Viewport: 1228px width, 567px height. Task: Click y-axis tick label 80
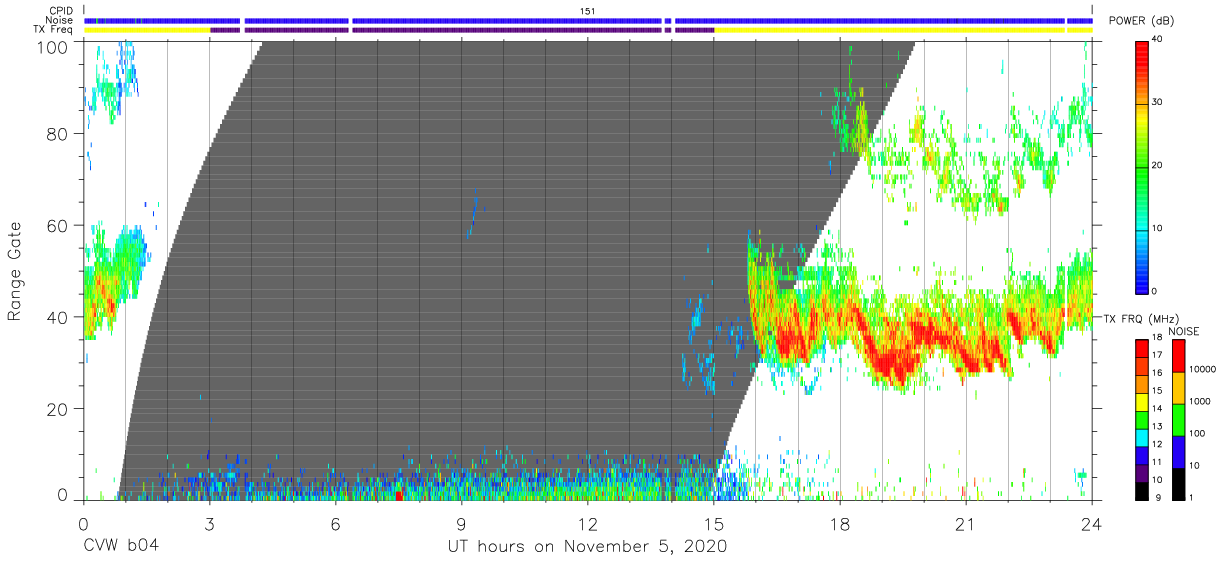tap(57, 134)
